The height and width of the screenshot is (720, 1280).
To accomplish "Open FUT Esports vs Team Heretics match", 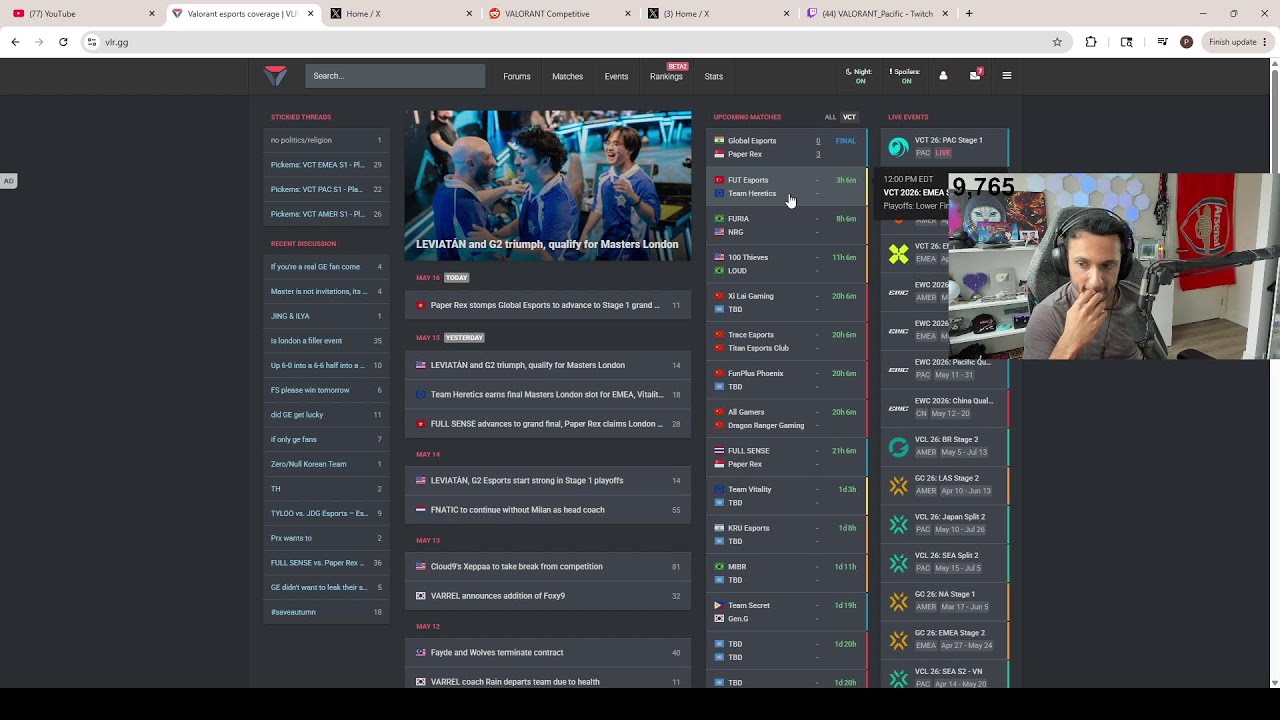I will pyautogui.click(x=786, y=187).
